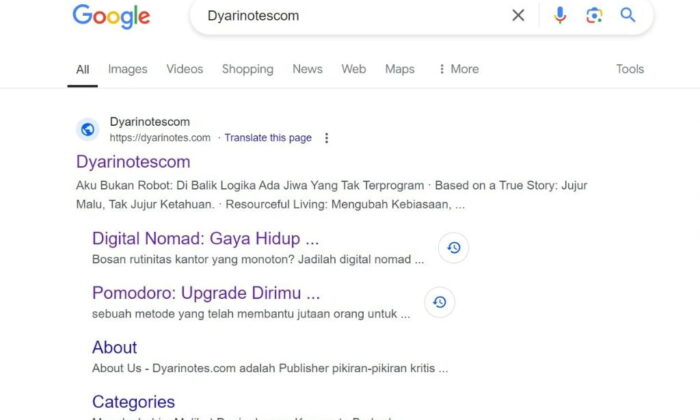Start voice search with microphone icon
This screenshot has height=420, width=700.
(560, 16)
